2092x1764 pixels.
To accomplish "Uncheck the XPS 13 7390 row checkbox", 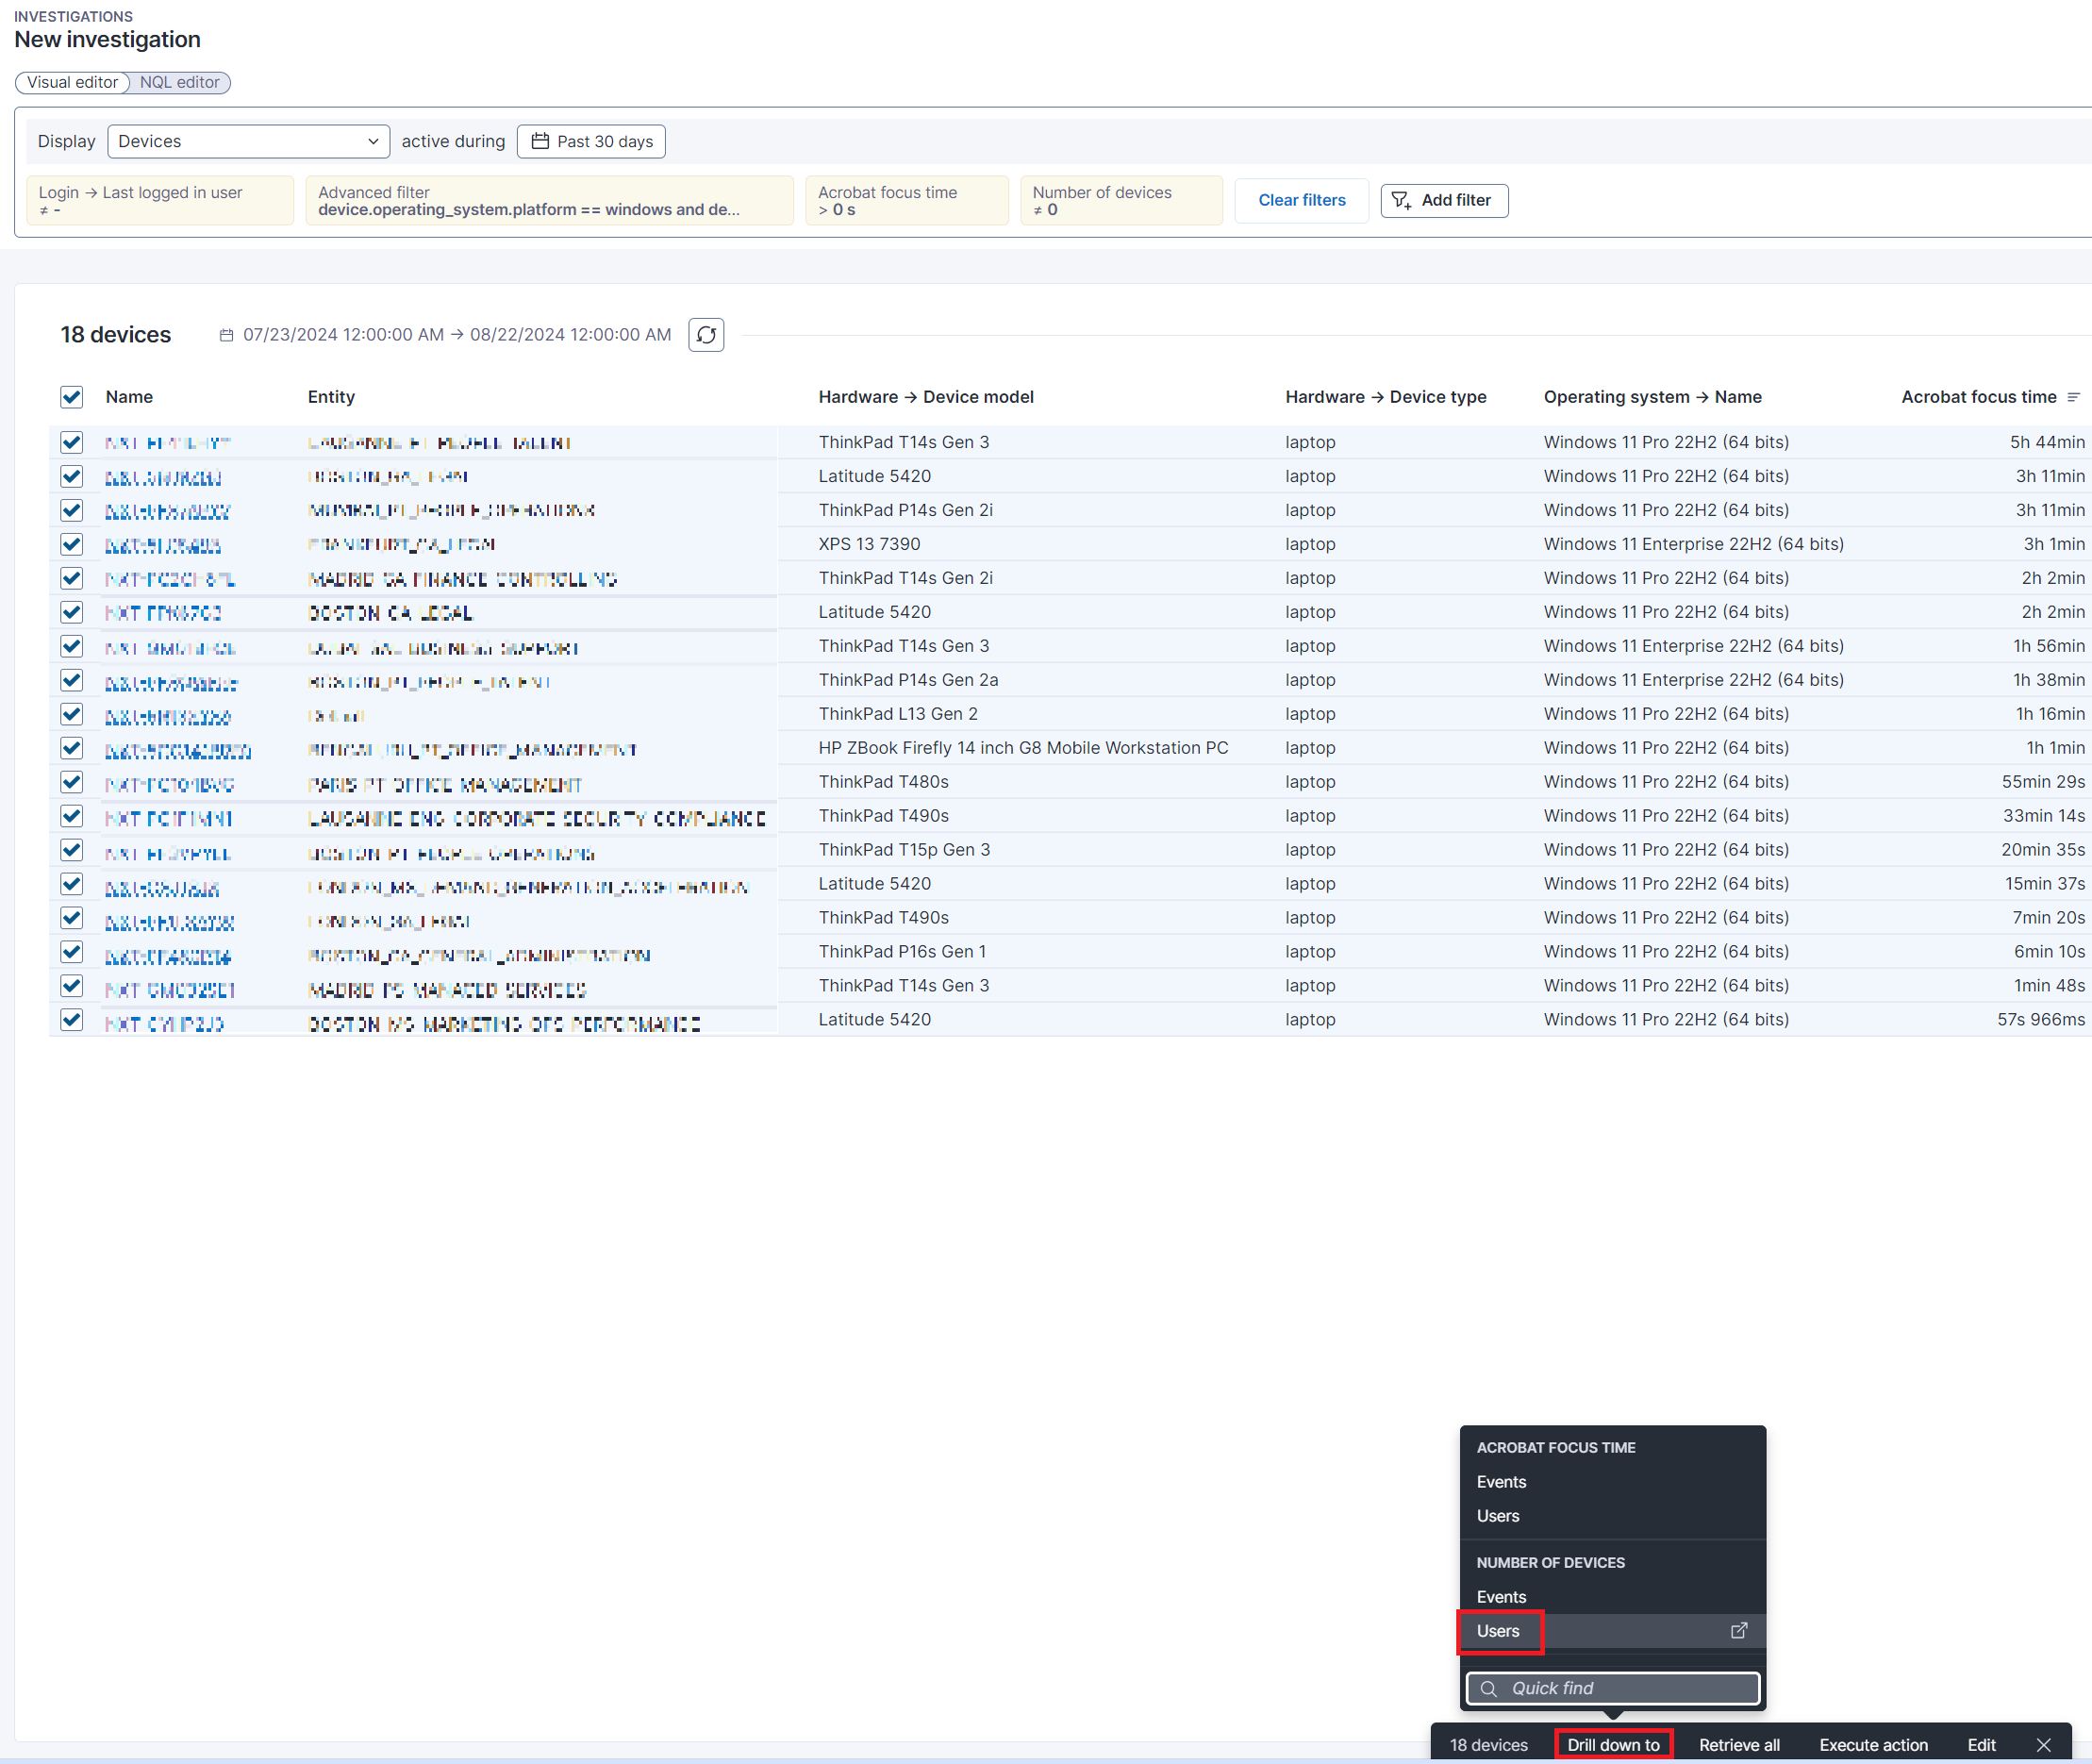I will tap(71, 544).
